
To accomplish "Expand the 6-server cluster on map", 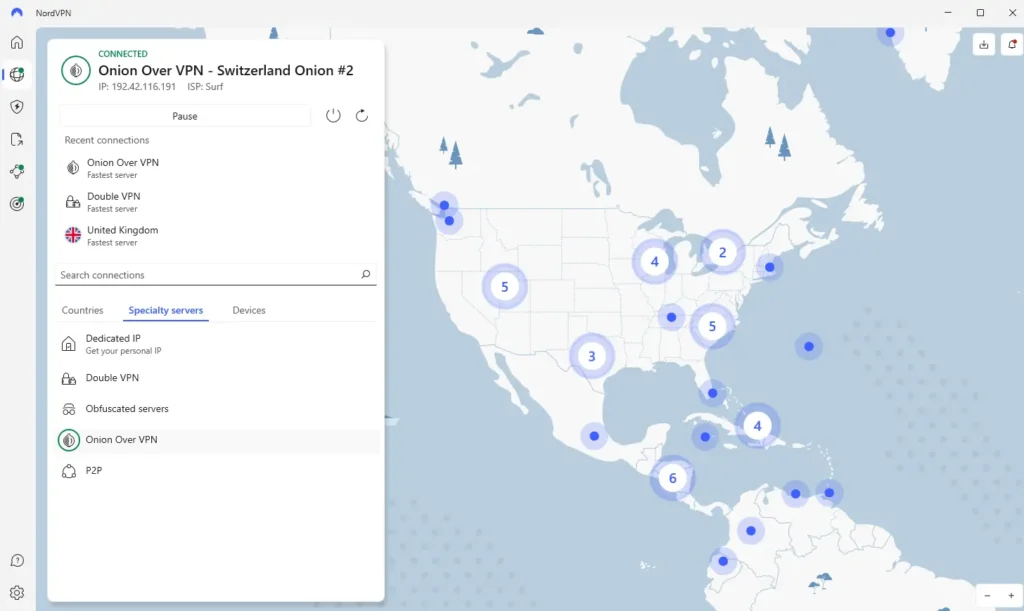I will 672,478.
